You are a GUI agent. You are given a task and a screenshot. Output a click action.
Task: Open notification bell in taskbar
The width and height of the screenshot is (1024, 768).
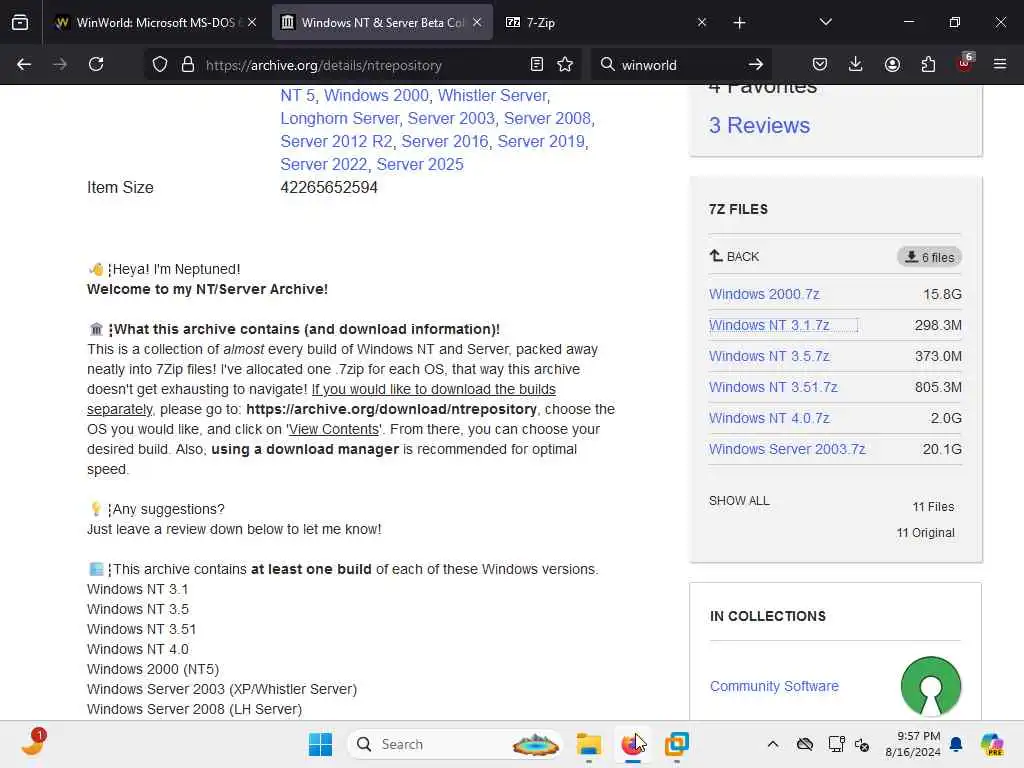click(956, 744)
